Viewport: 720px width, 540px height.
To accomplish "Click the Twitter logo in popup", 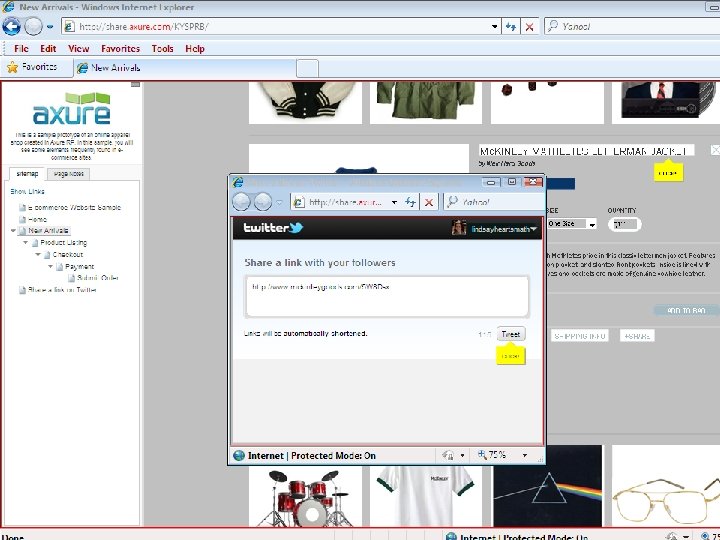I will tap(273, 228).
